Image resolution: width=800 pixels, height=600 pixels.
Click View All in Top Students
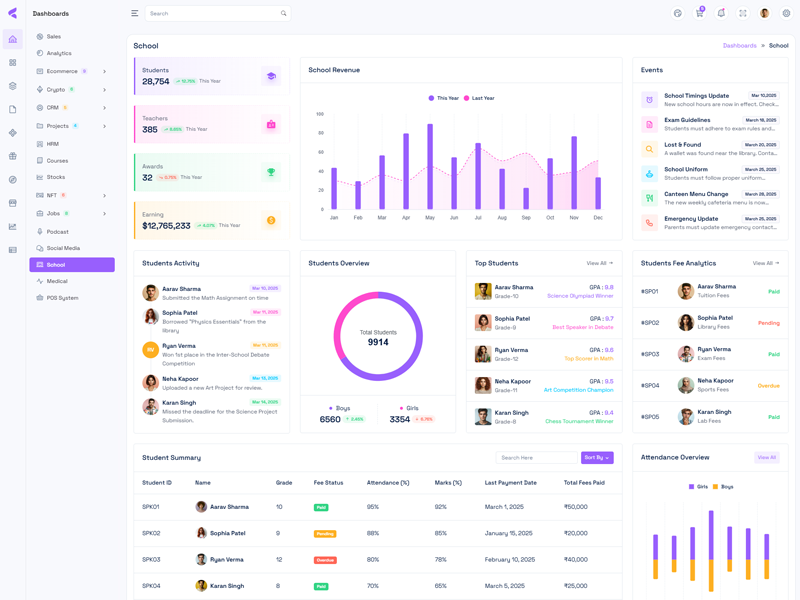599,263
